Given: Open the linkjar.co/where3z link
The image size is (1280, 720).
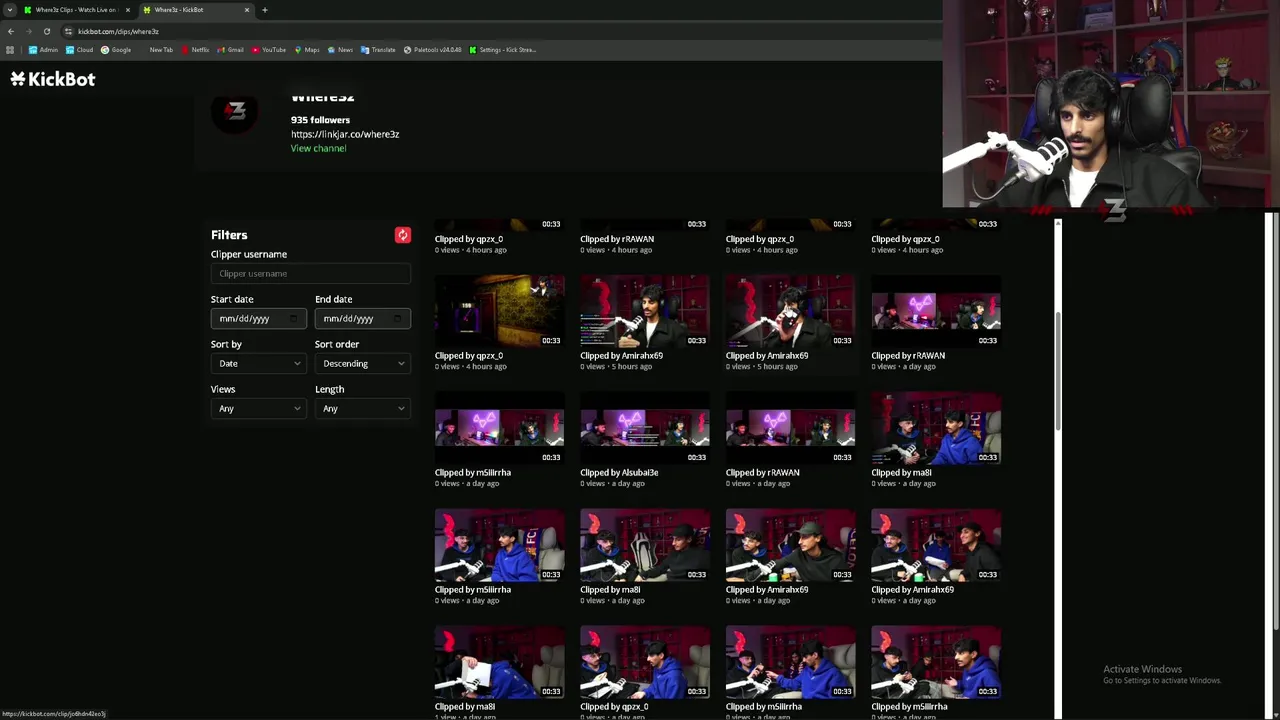Looking at the screenshot, I should (345, 134).
